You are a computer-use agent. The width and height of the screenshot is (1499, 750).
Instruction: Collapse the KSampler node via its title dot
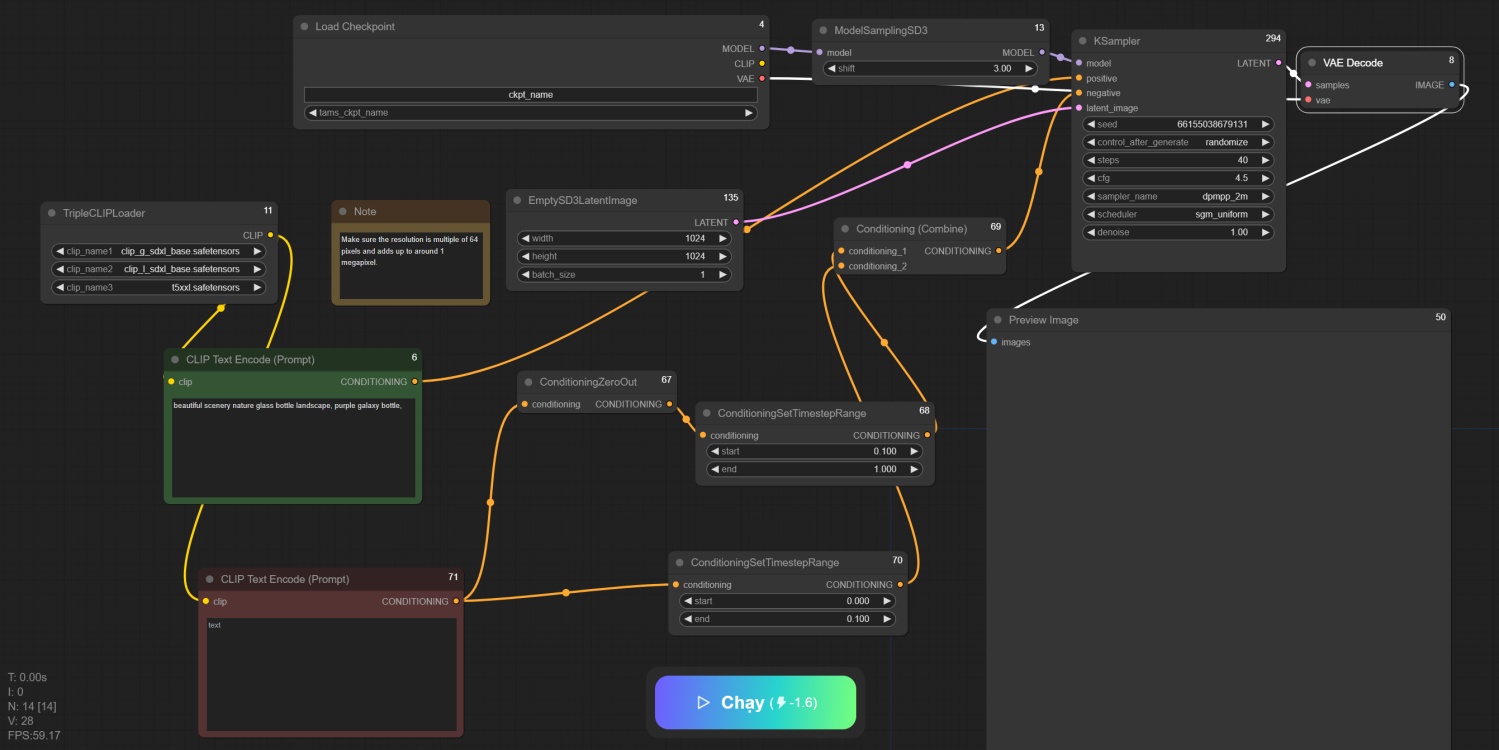pos(1082,41)
